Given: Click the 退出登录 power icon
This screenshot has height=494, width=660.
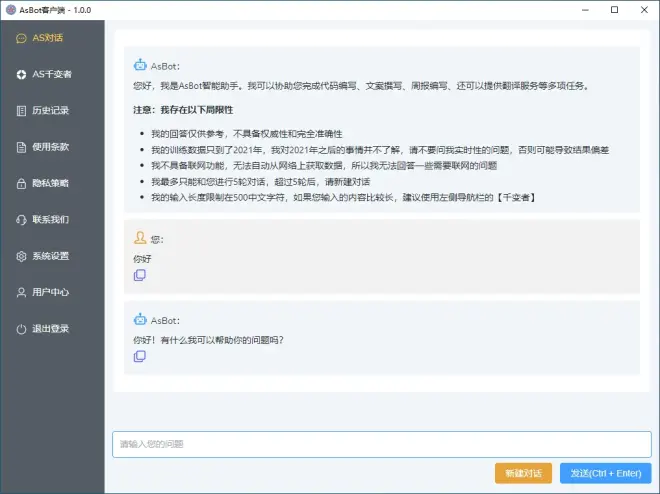Looking at the screenshot, I should (22, 328).
